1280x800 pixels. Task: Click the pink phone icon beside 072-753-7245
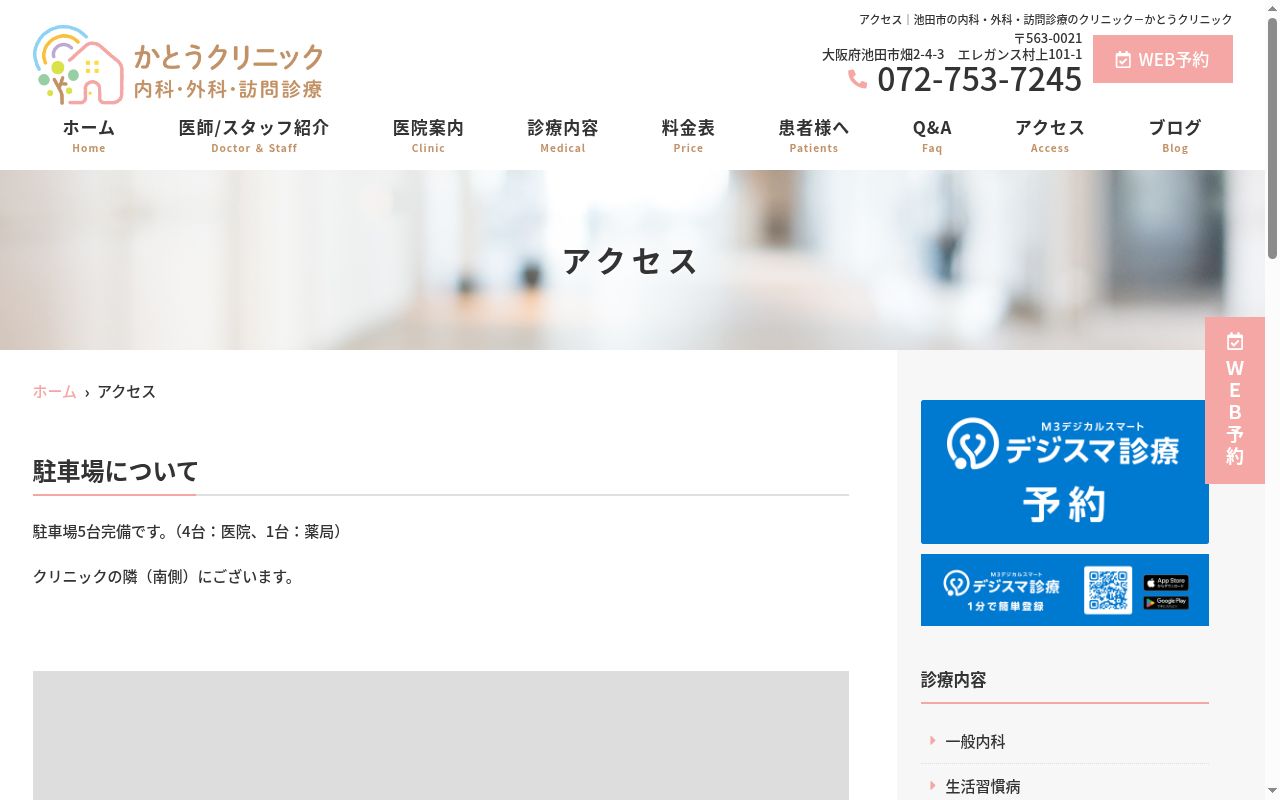[x=858, y=79]
